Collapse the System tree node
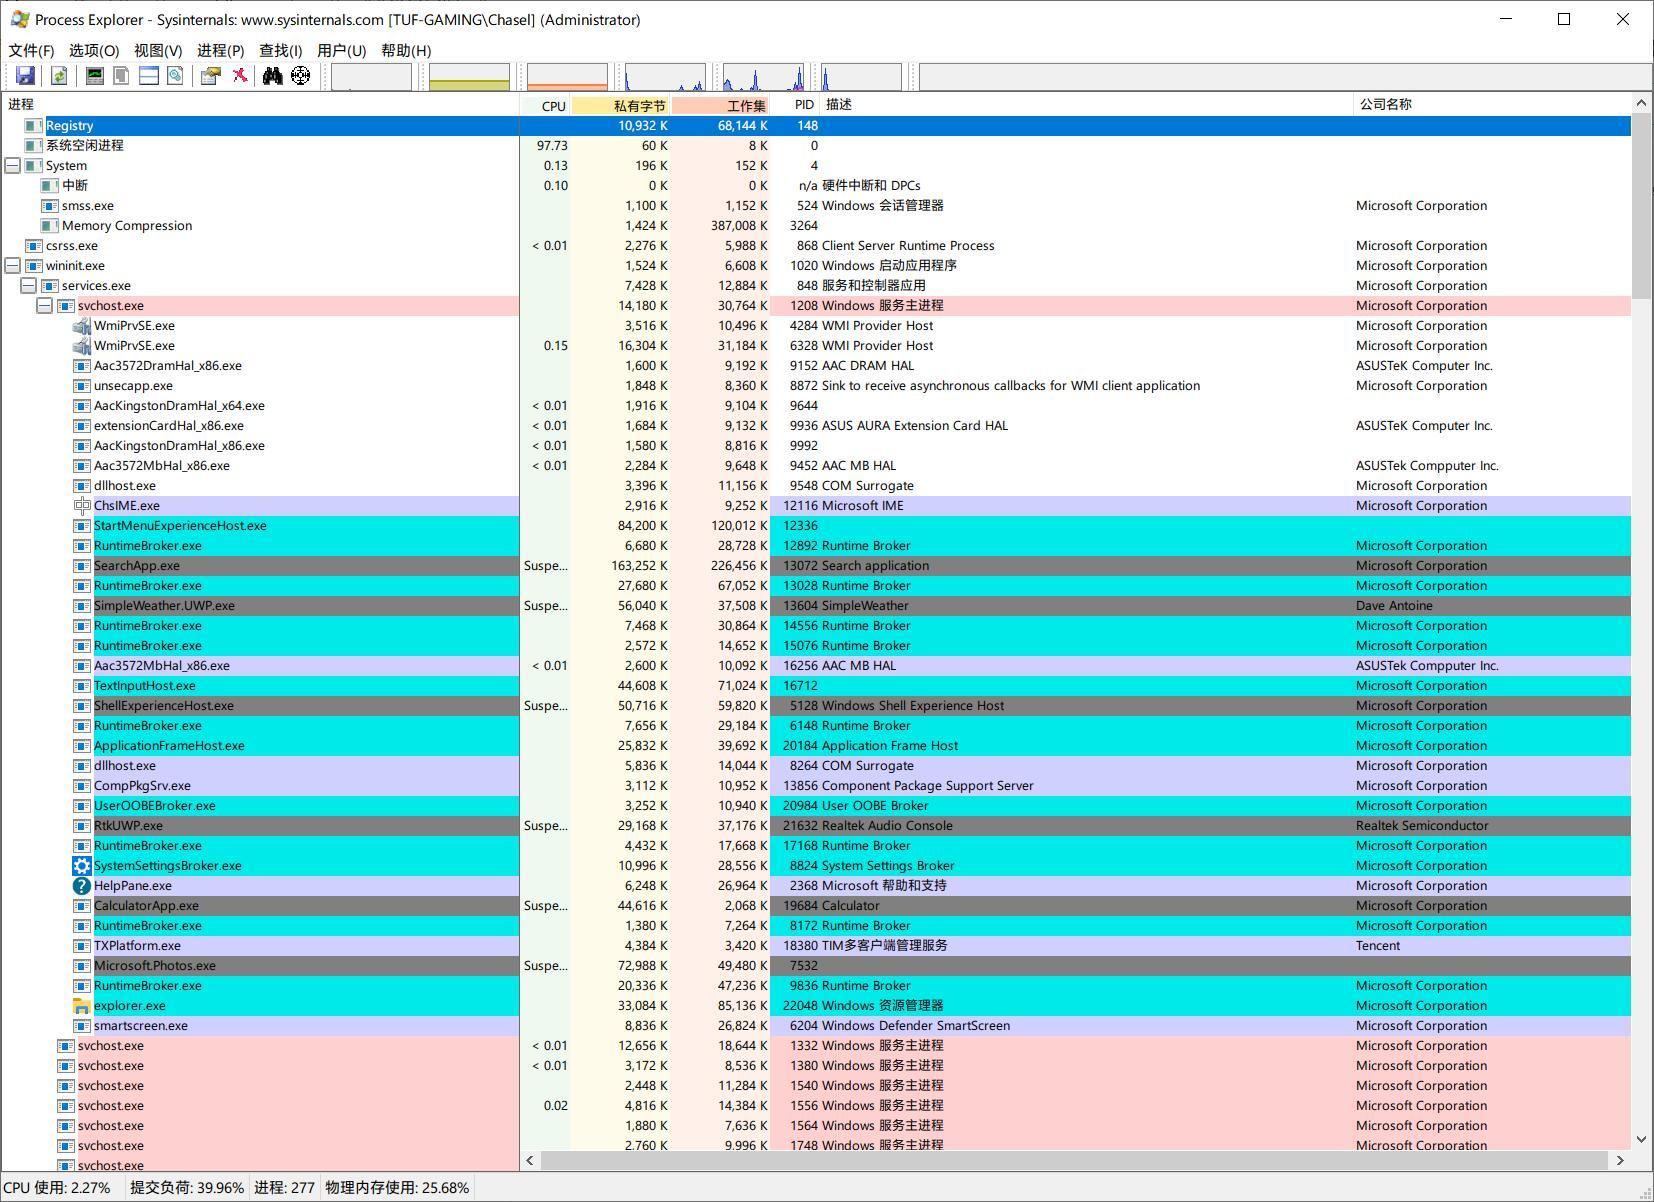Viewport: 1654px width, 1202px height. [13, 166]
